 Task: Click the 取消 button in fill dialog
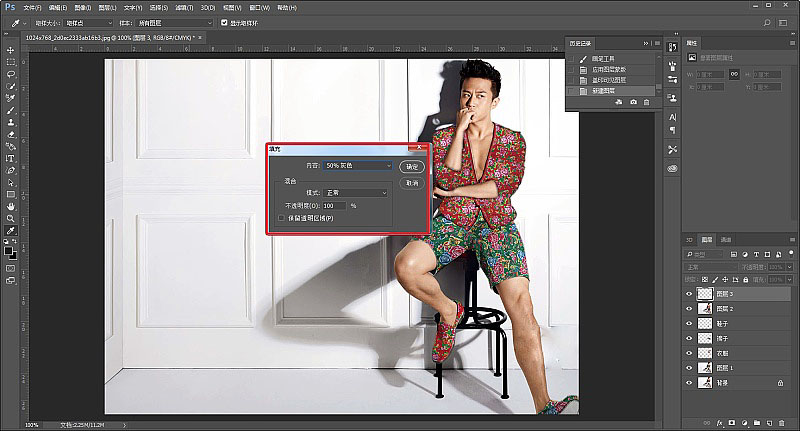coord(412,183)
